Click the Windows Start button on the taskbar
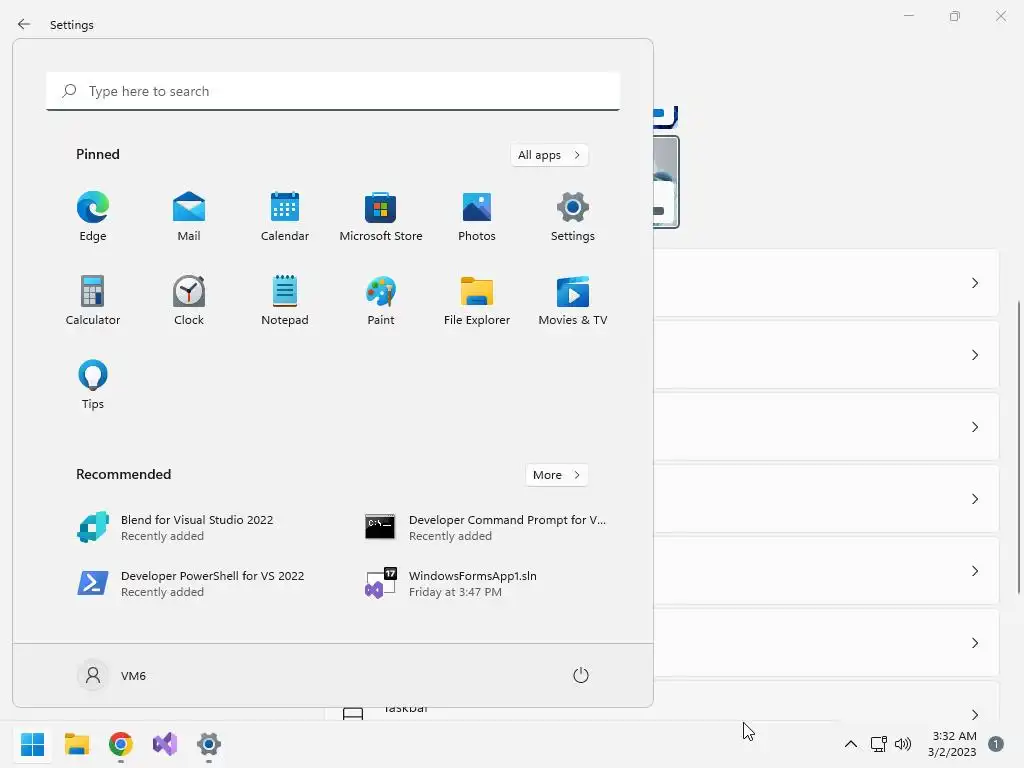The image size is (1024, 768). coord(33,744)
